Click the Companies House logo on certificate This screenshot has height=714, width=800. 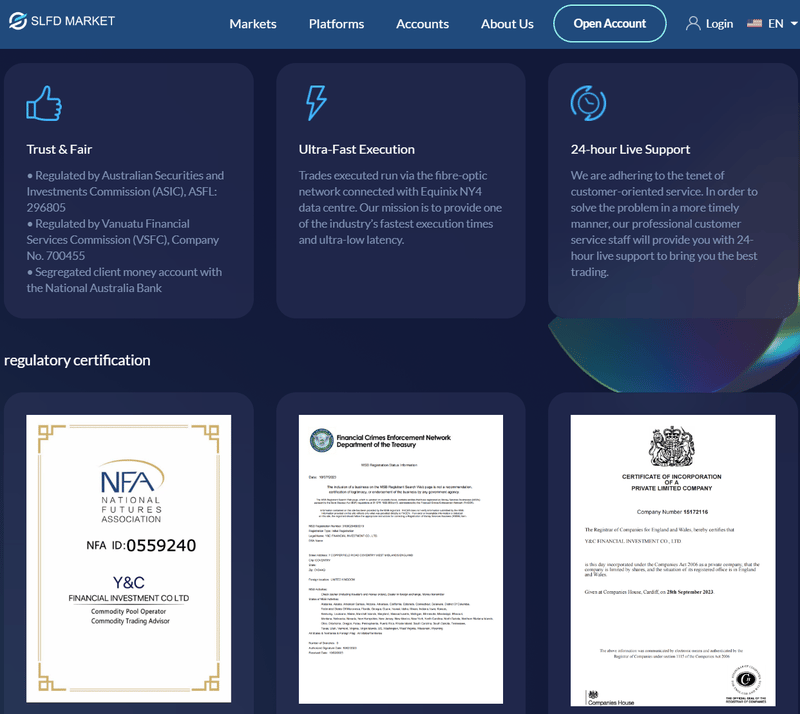click(610, 699)
